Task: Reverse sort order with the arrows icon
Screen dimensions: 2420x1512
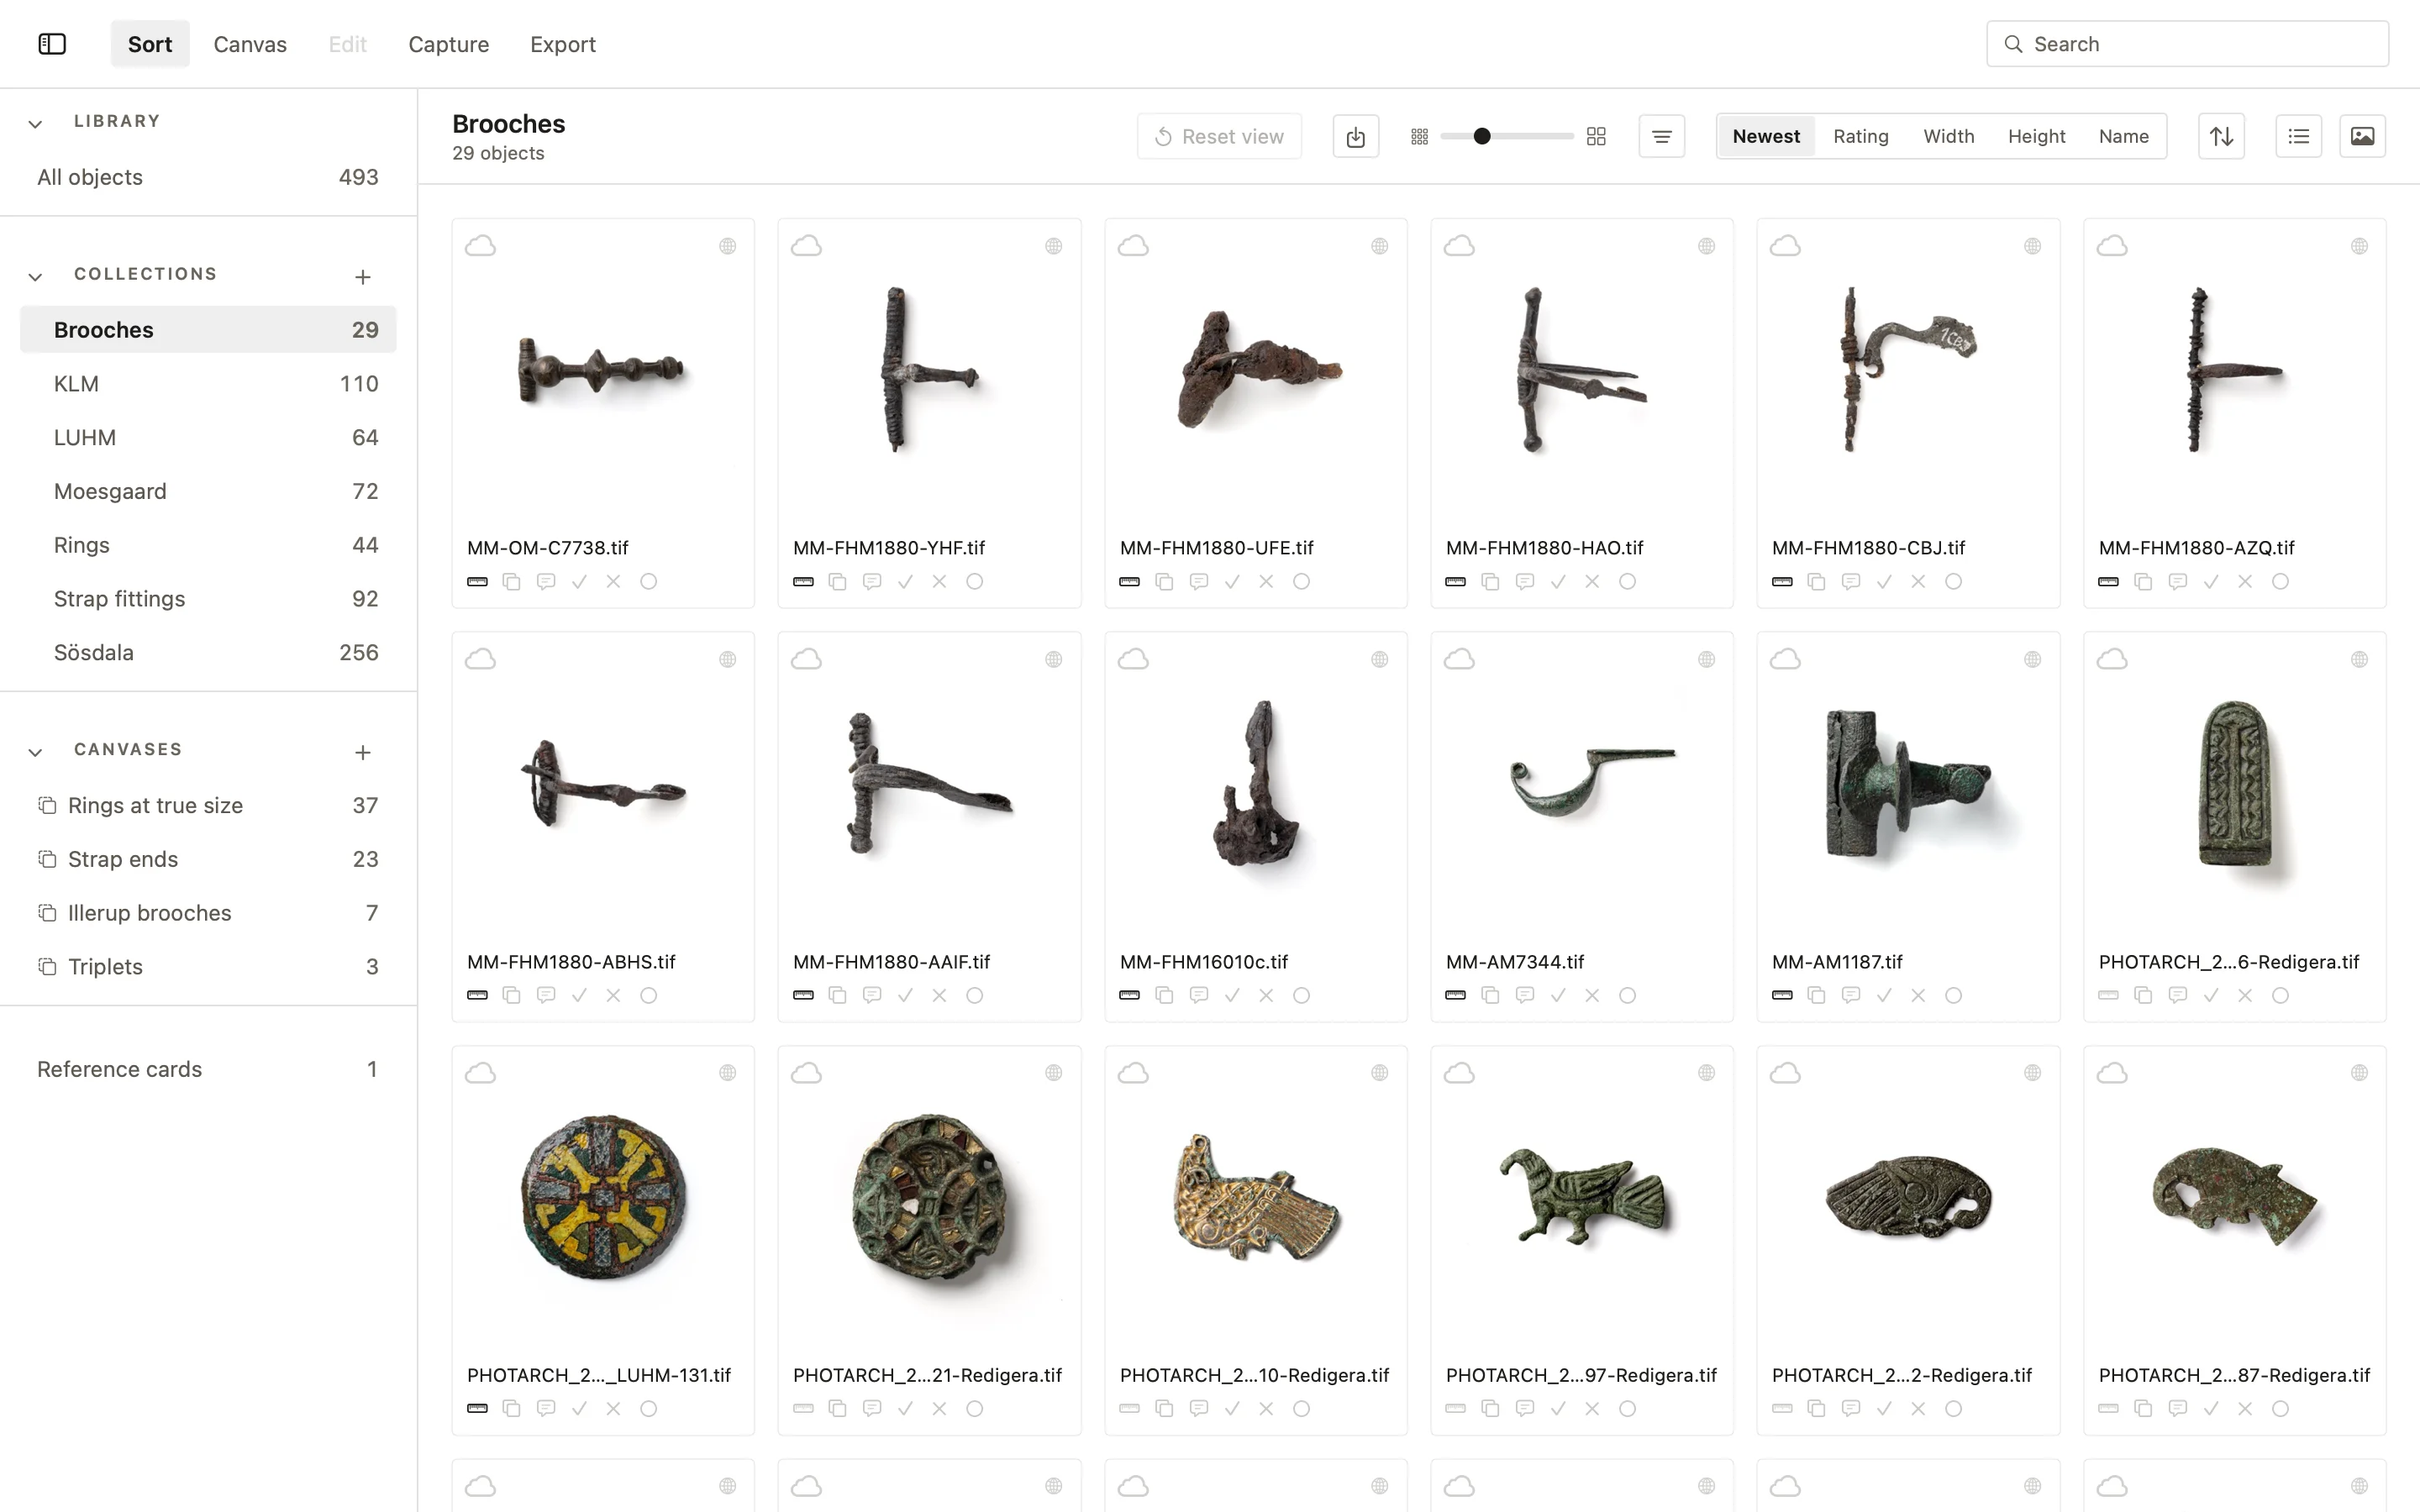Action: [2221, 136]
